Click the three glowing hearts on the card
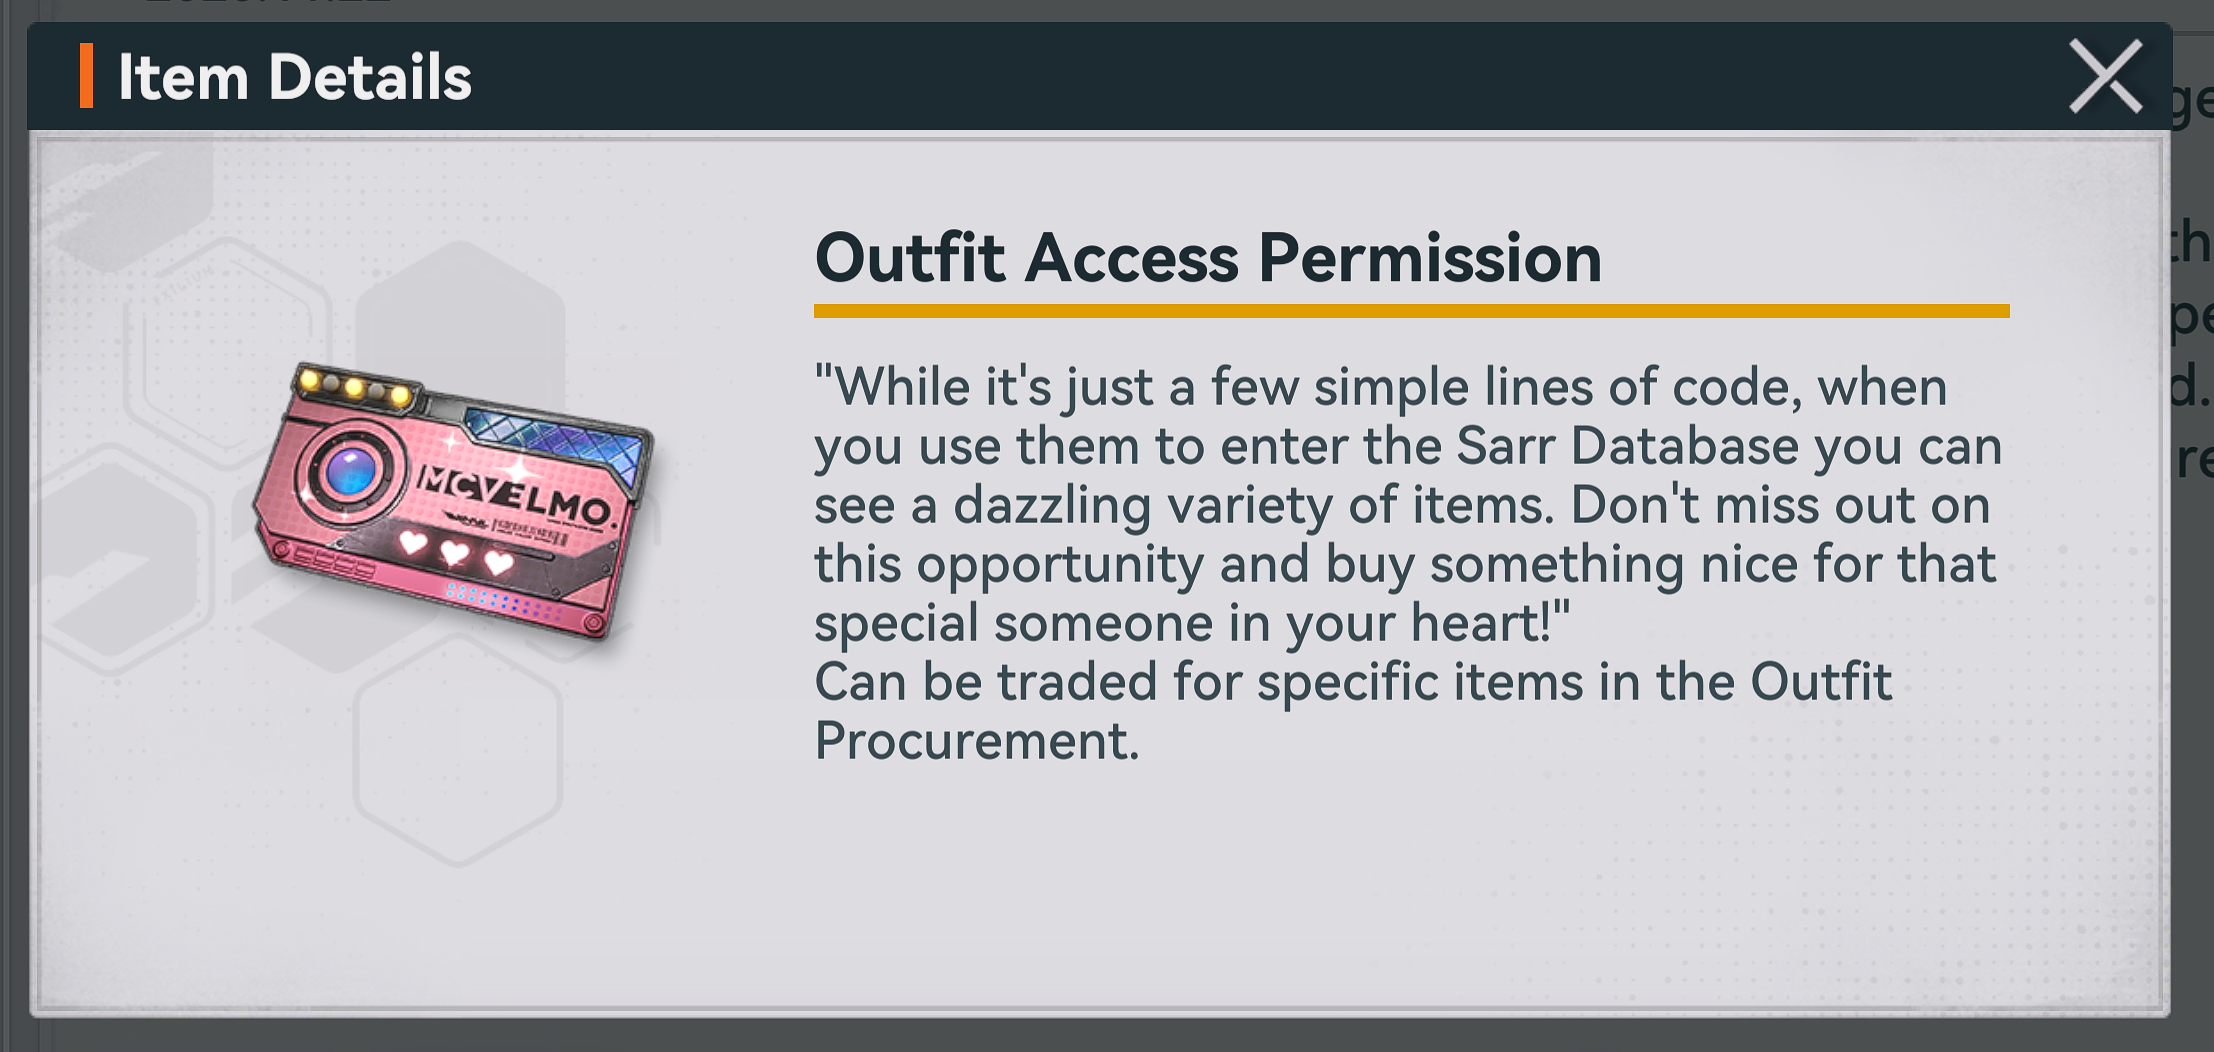The image size is (2214, 1052). (455, 551)
